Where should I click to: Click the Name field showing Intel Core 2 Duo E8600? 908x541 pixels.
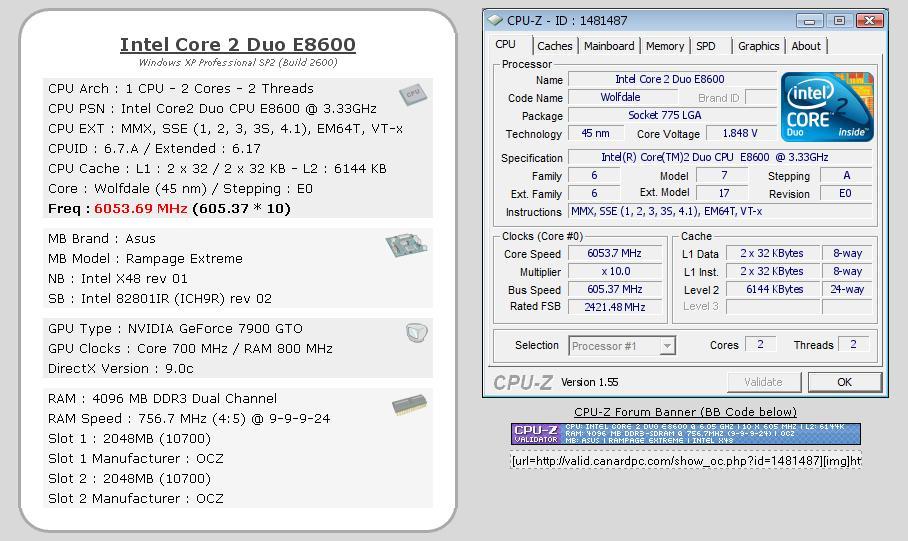(x=672, y=79)
